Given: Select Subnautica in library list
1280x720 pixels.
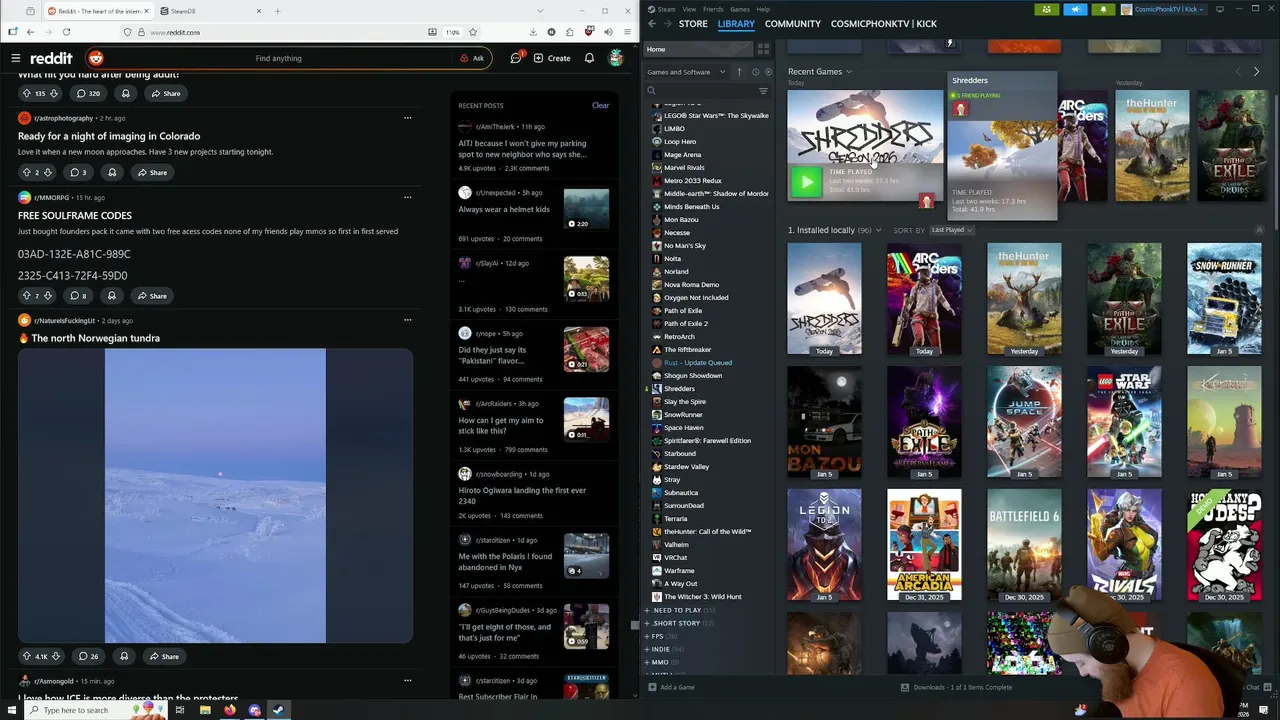Looking at the screenshot, I should [x=681, y=493].
